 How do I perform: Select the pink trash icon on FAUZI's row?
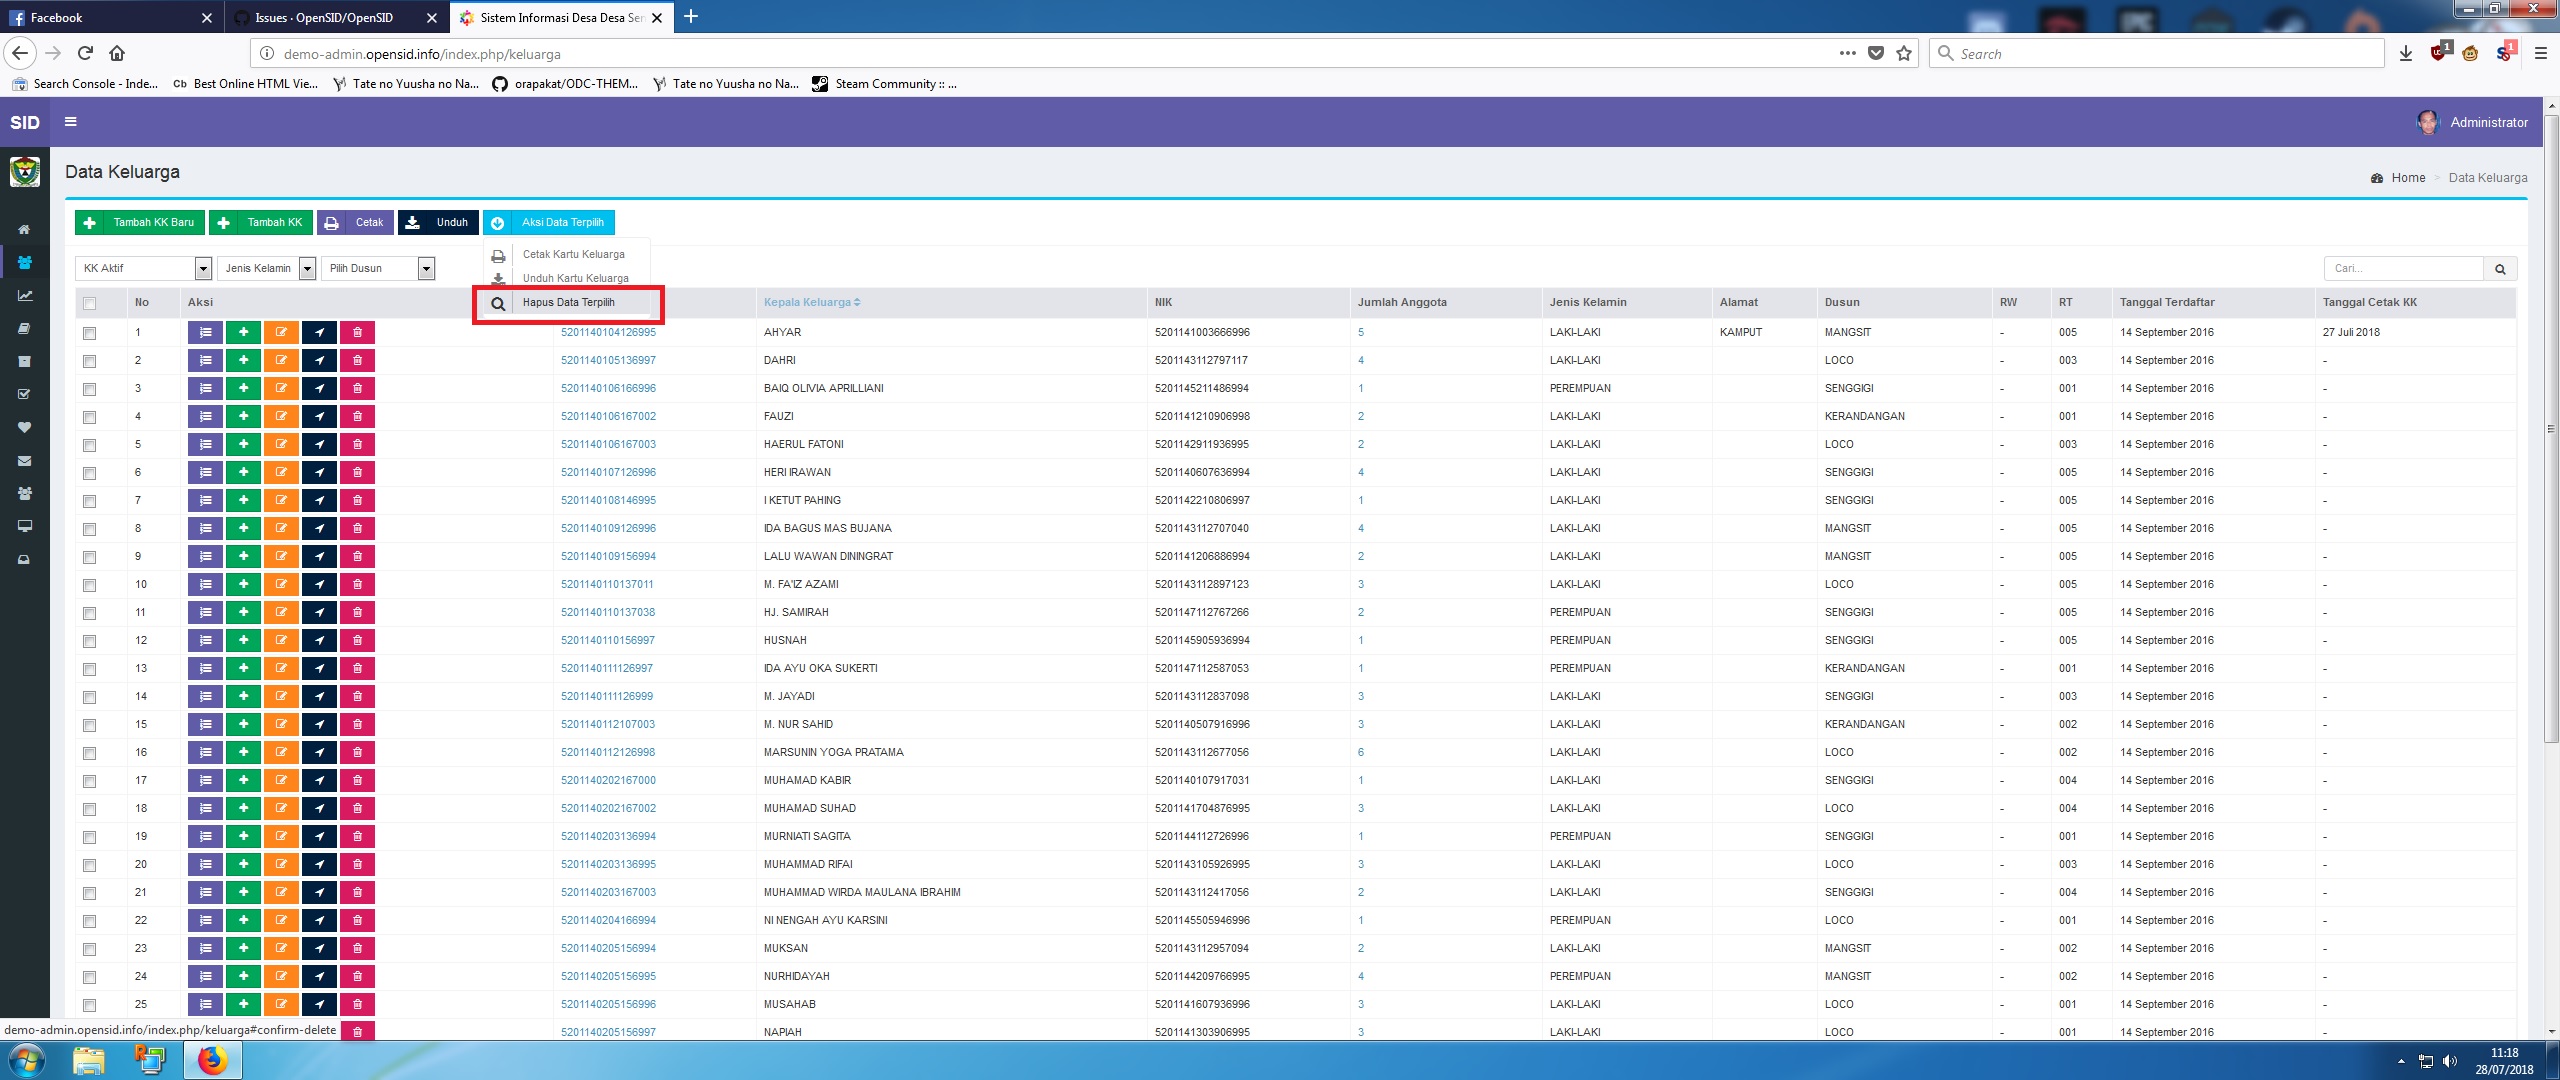357,416
